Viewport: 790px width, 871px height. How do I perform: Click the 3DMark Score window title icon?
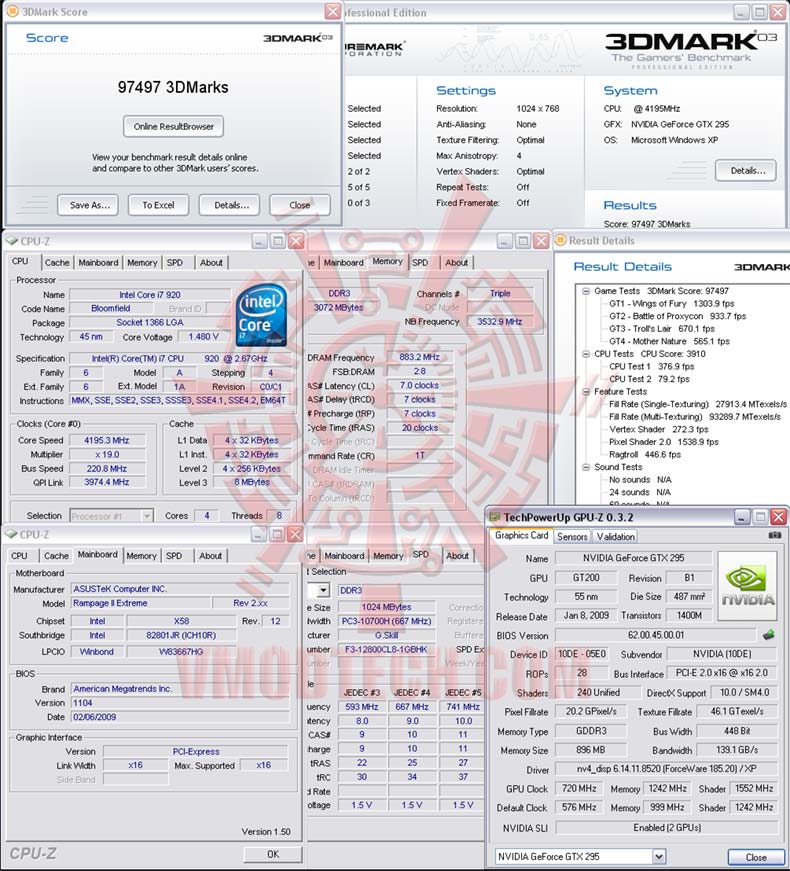[12, 11]
